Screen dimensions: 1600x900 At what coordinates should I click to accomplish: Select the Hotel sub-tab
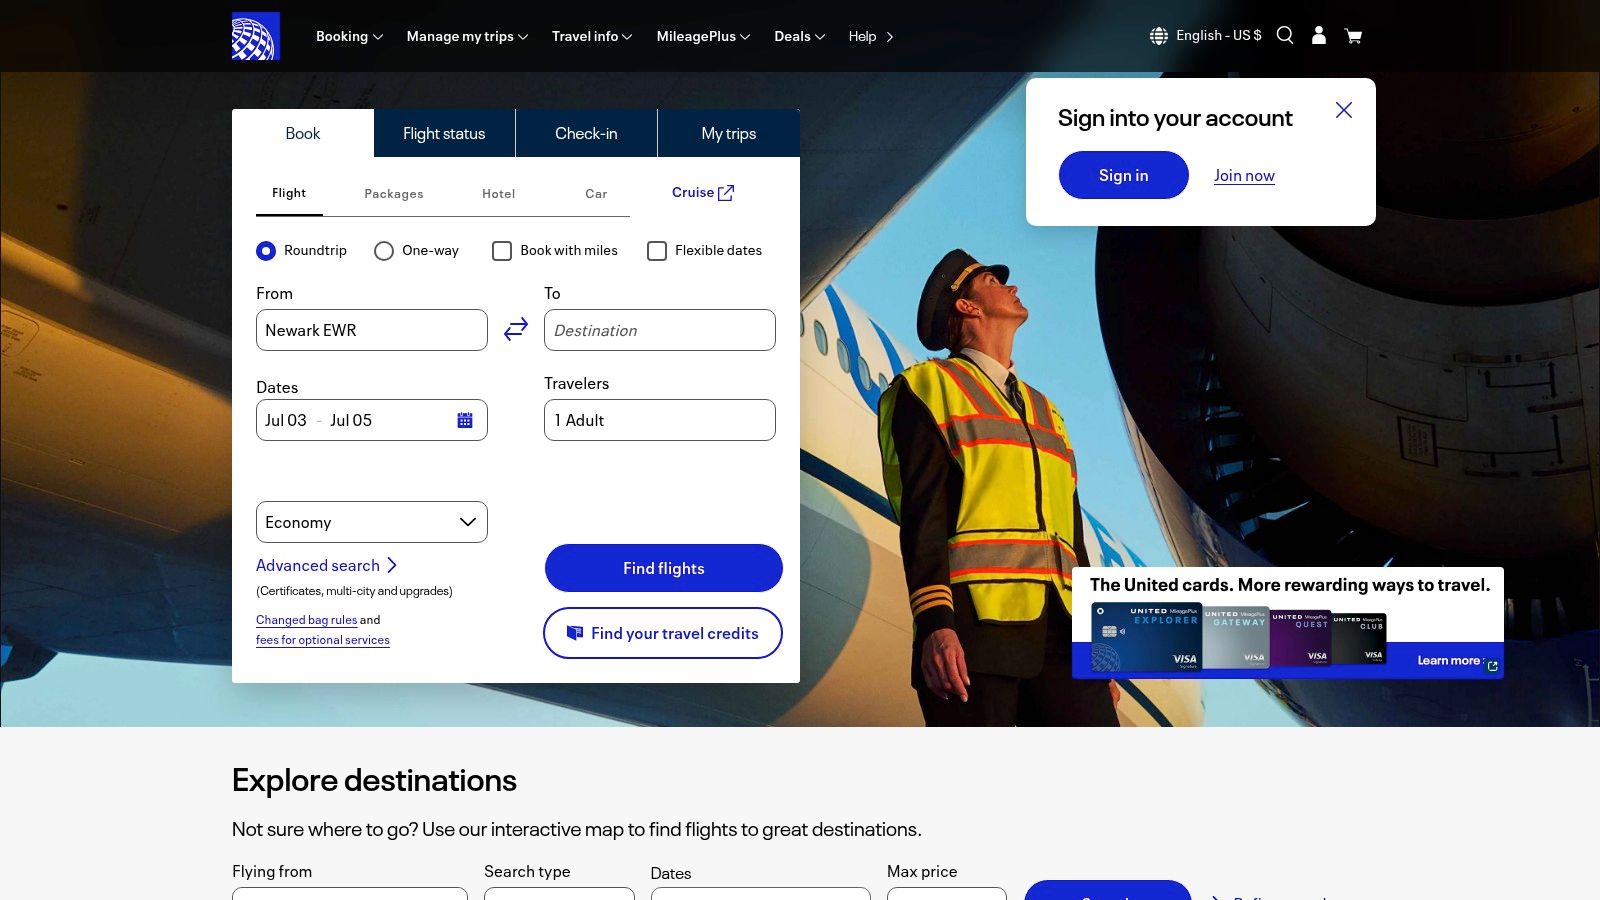pos(499,194)
